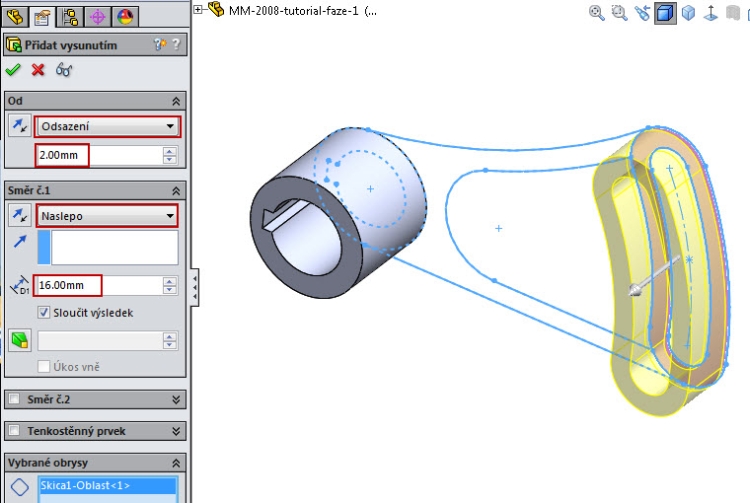Open the View Orientation cube icon
Screen dimensions: 750x503
click(x=688, y=12)
